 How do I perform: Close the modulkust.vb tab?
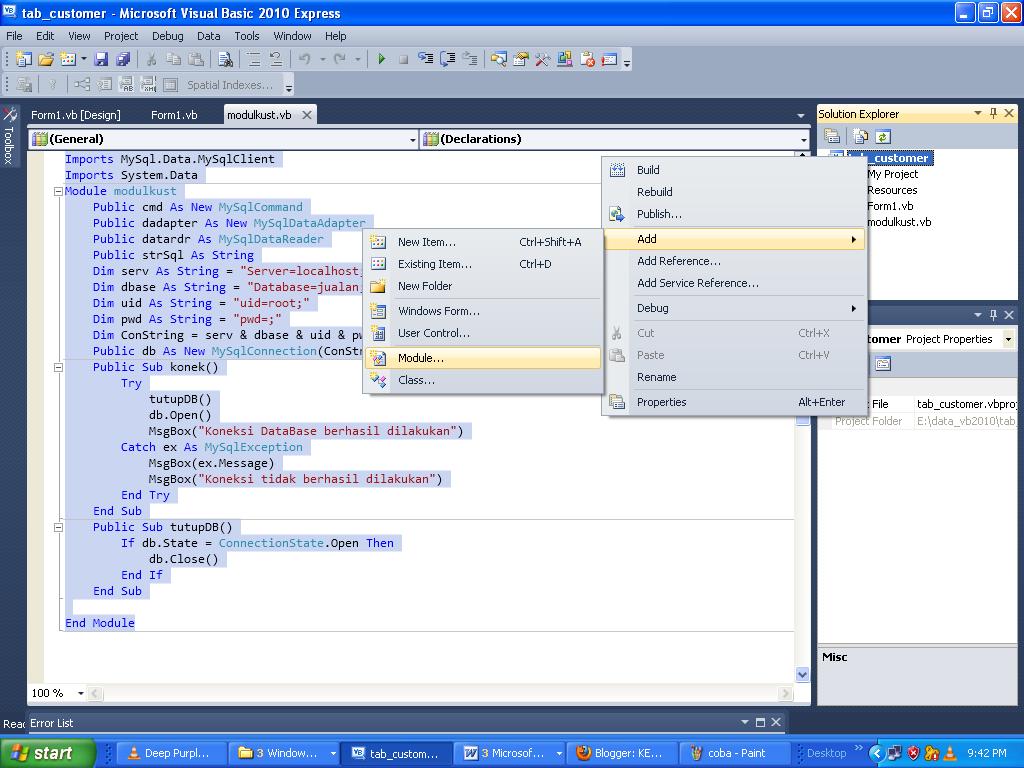coord(306,115)
